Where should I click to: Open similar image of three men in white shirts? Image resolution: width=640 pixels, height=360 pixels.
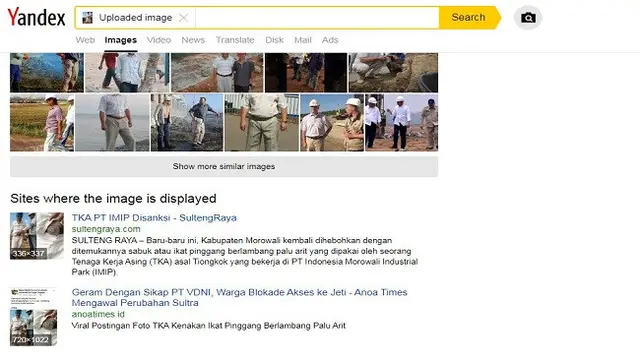tap(402, 123)
